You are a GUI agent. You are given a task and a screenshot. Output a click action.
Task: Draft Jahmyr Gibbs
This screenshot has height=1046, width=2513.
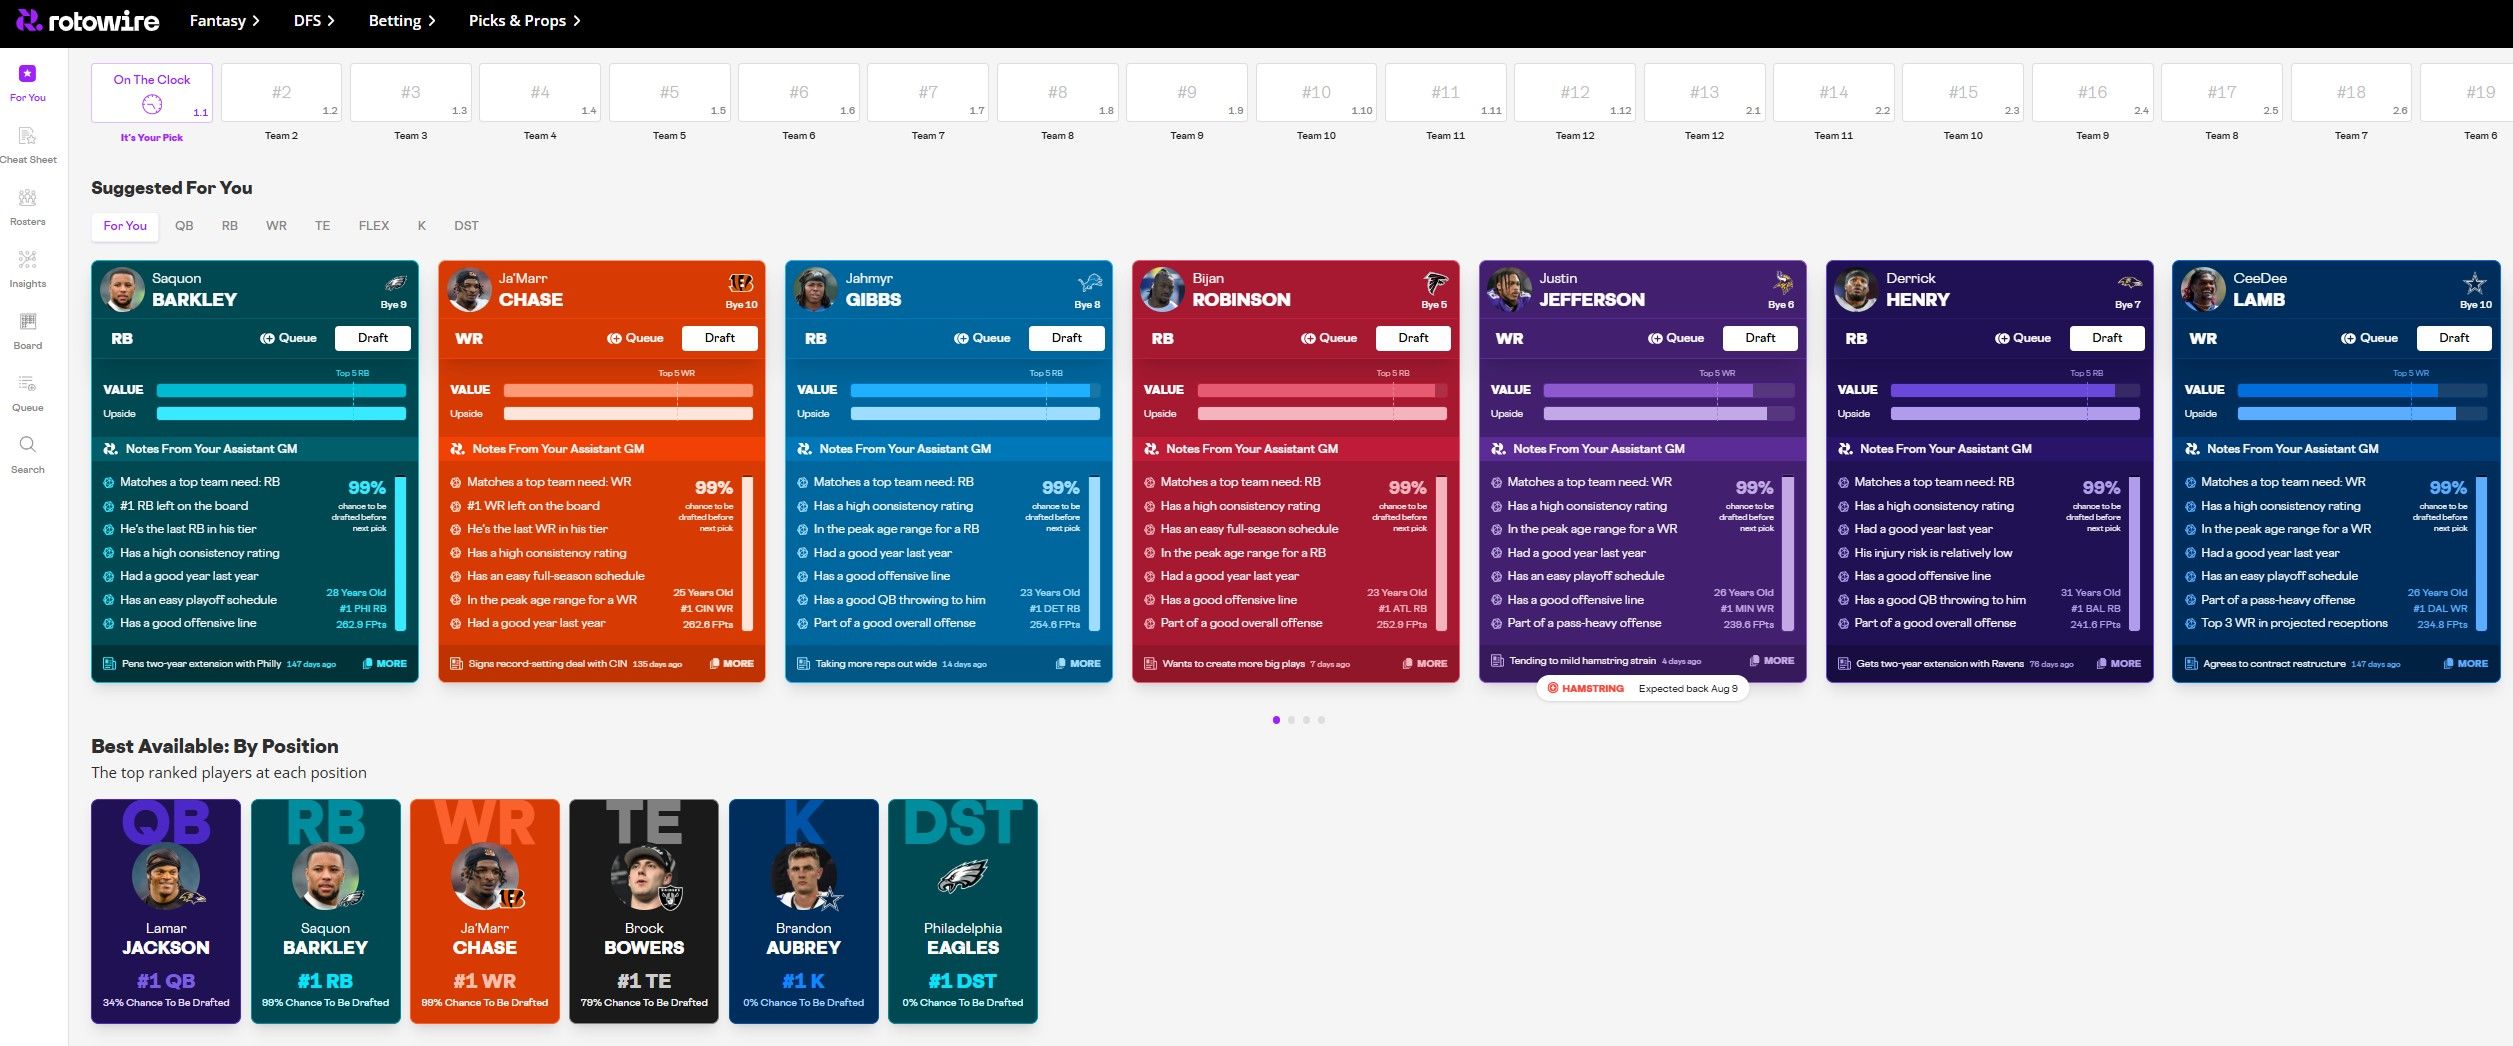pos(1067,338)
